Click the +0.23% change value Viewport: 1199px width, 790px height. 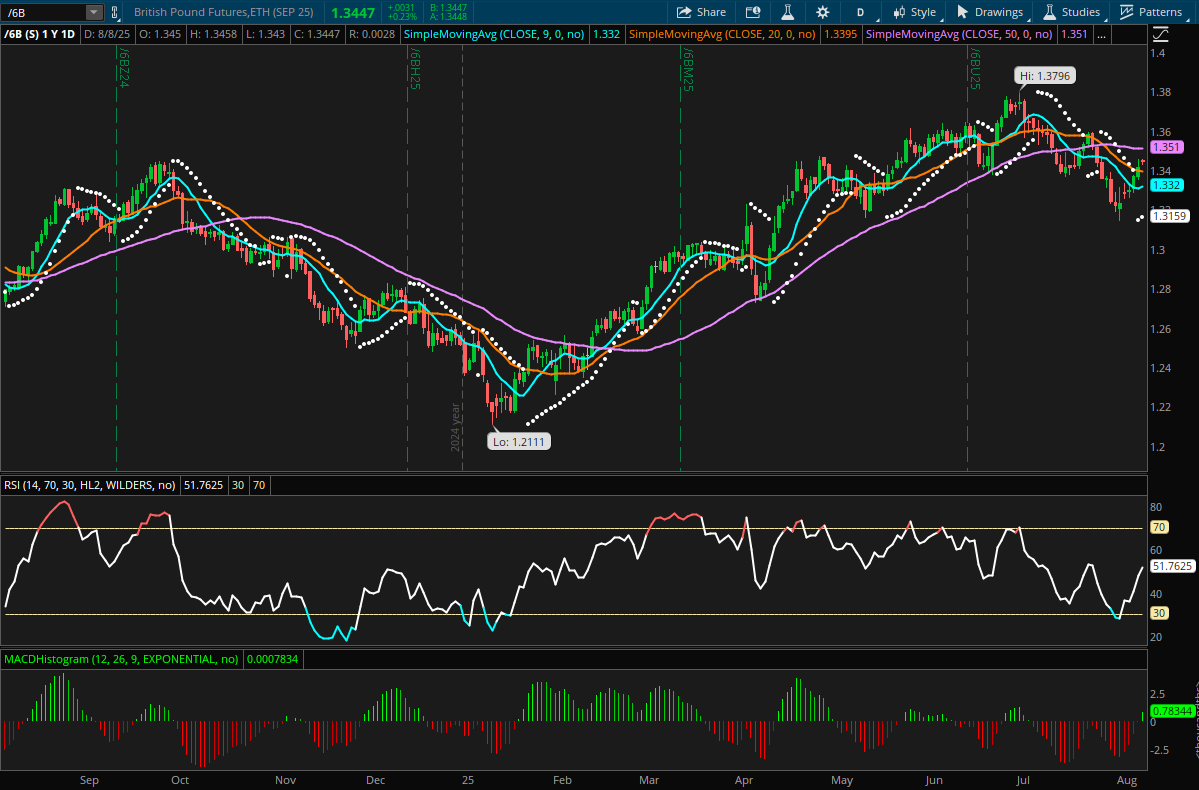click(x=401, y=17)
